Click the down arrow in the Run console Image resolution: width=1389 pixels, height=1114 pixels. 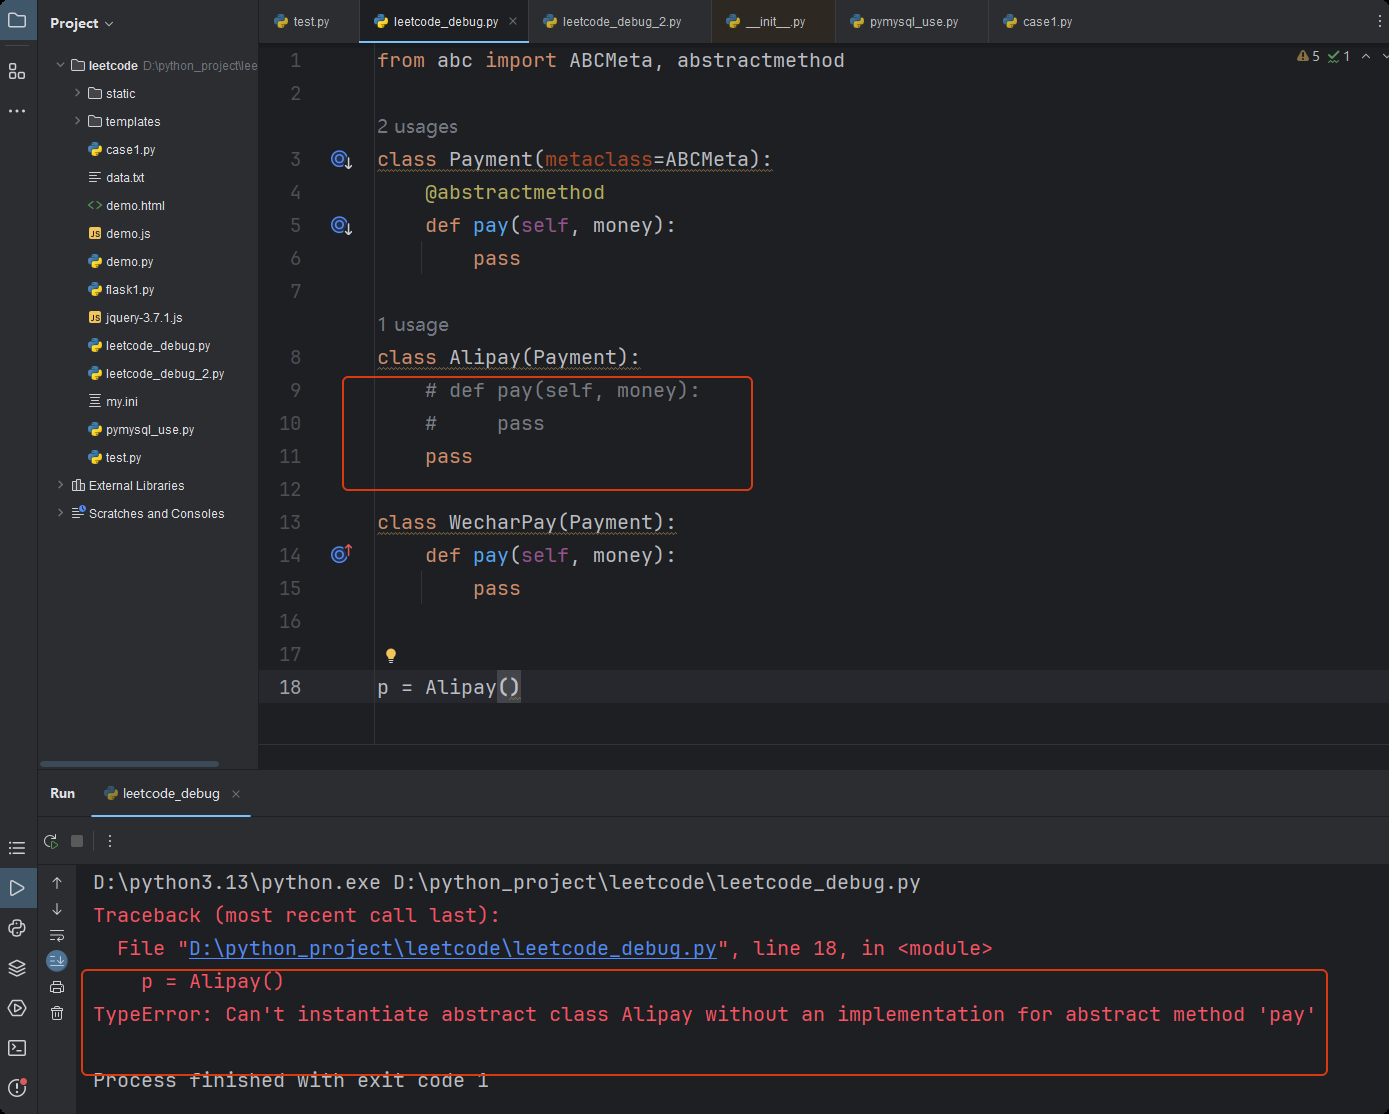(x=57, y=909)
